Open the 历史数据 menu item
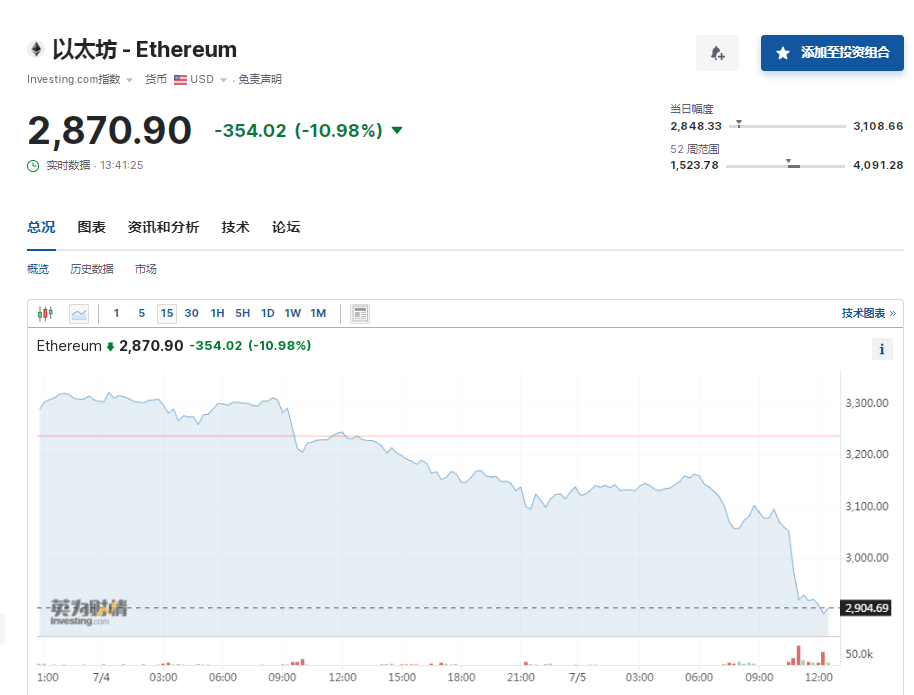Viewport: 914px width, 695px height. pyautogui.click(x=91, y=268)
